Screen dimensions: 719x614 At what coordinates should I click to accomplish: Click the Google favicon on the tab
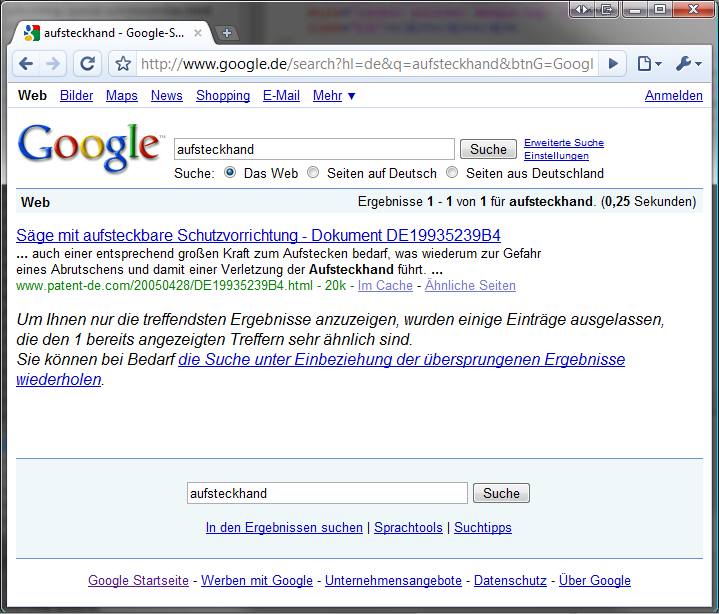tap(31, 33)
